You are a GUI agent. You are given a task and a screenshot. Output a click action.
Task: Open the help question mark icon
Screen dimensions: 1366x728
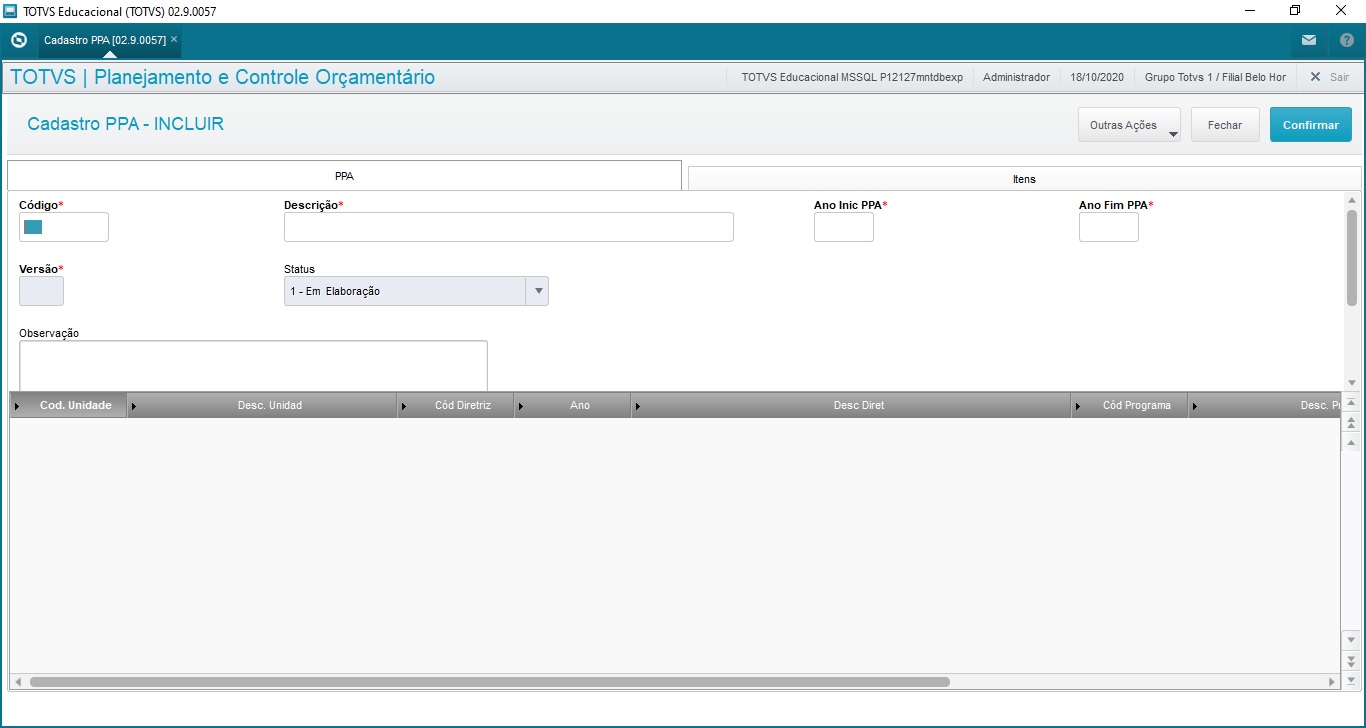(1346, 41)
